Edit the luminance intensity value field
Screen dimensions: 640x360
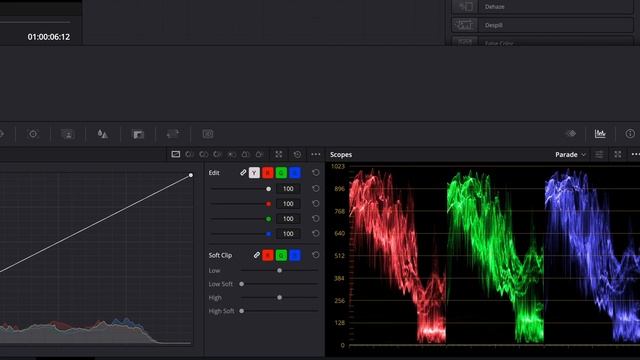click(288, 189)
